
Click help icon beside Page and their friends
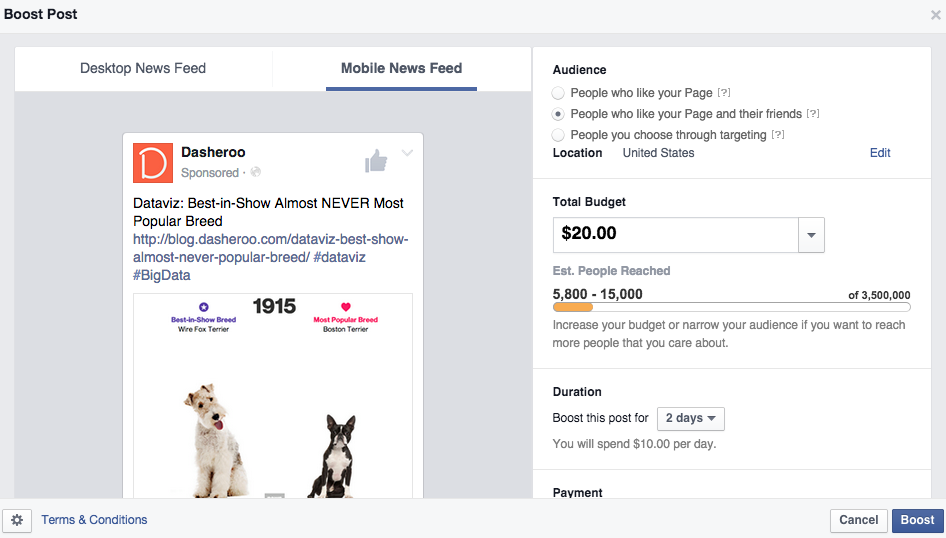tap(813, 113)
